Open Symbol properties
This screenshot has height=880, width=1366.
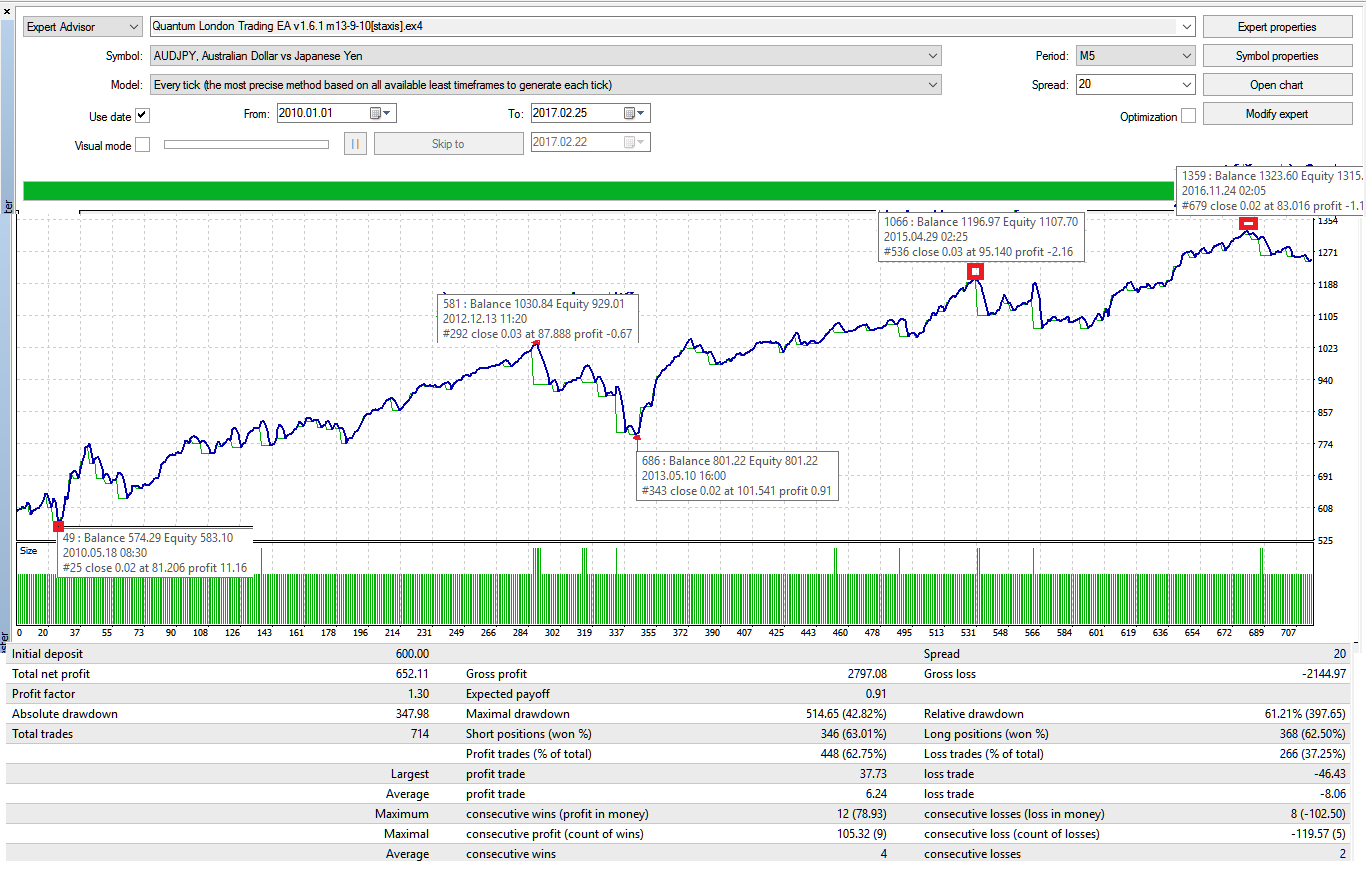pos(1277,56)
